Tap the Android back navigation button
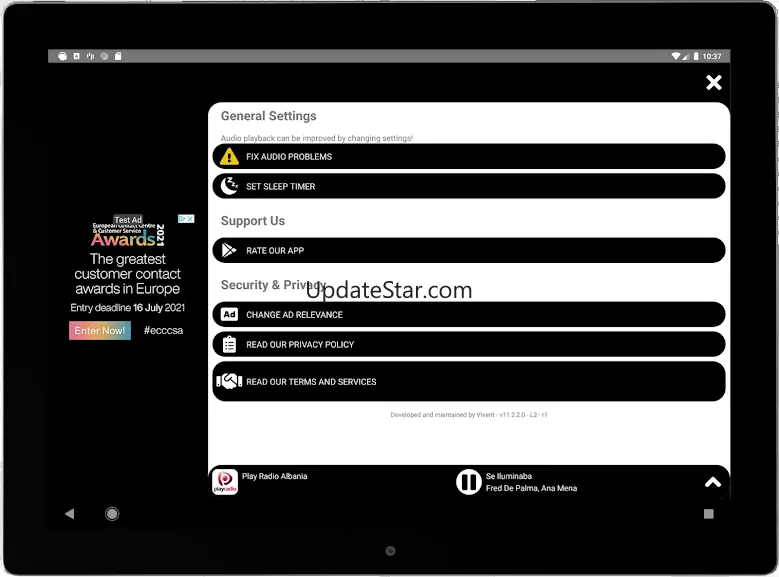This screenshot has height=577, width=779. (70, 514)
